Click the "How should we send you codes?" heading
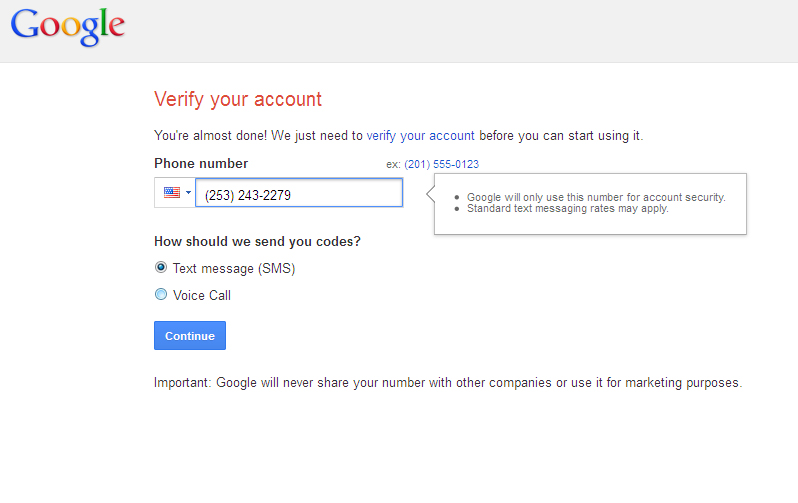798x503 pixels. point(257,242)
